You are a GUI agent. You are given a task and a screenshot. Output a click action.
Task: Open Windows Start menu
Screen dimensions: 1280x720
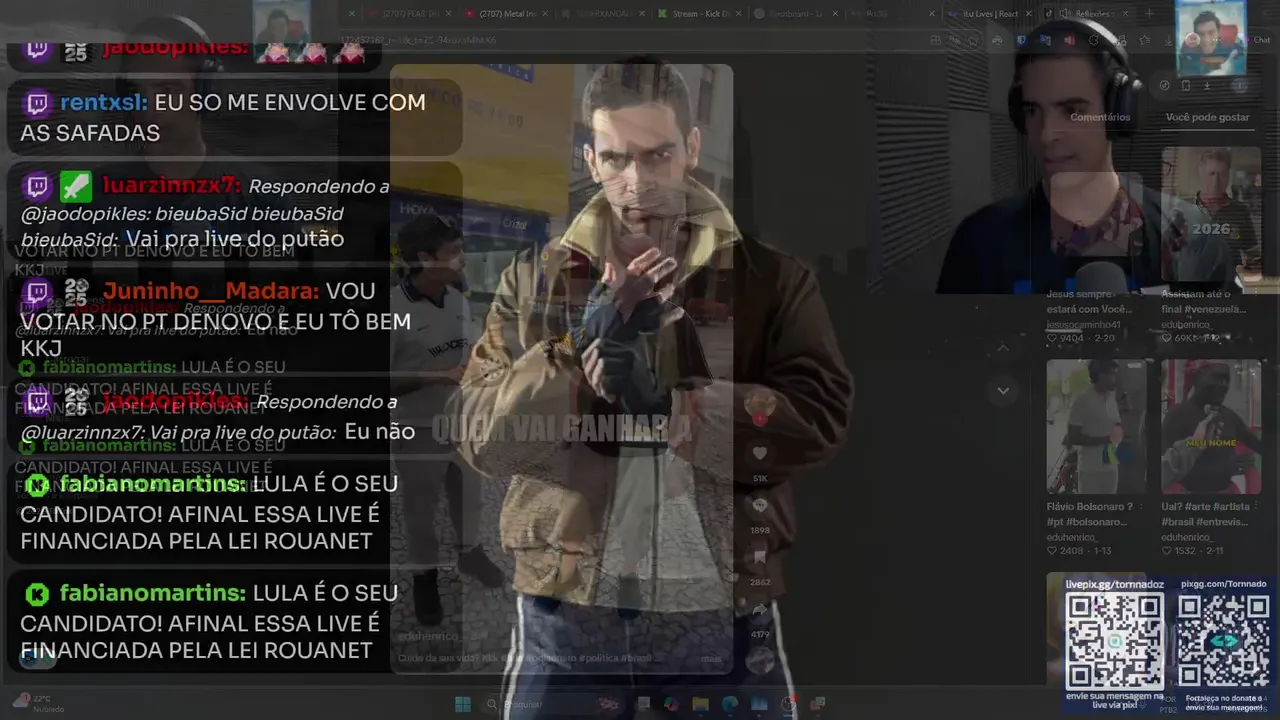pos(463,704)
